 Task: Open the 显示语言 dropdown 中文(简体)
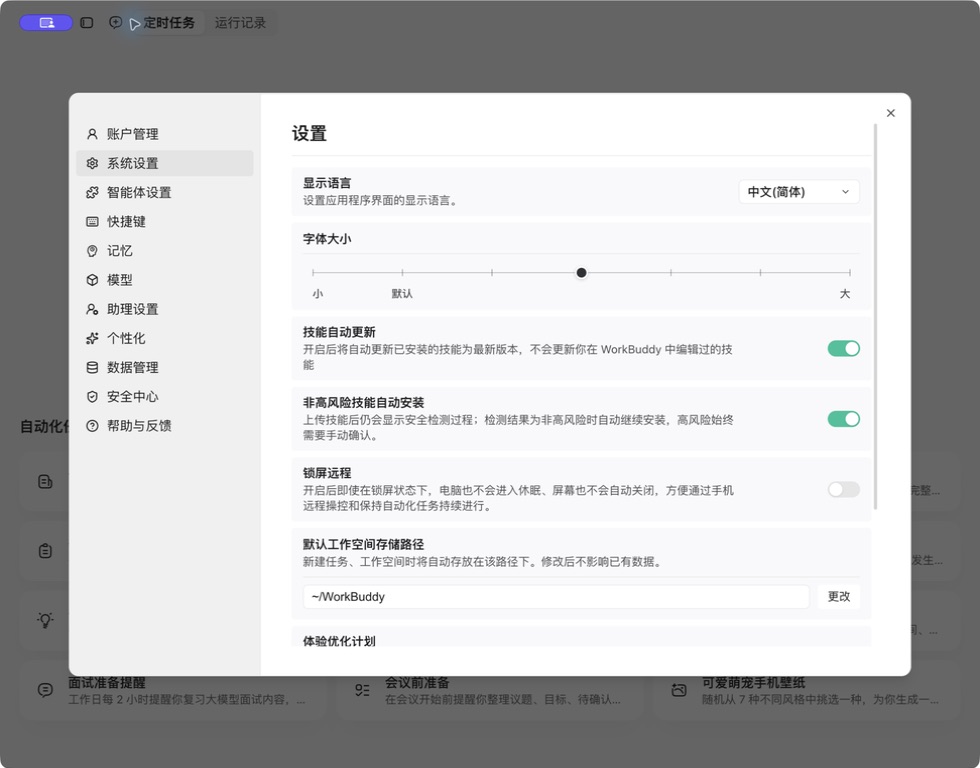[799, 192]
